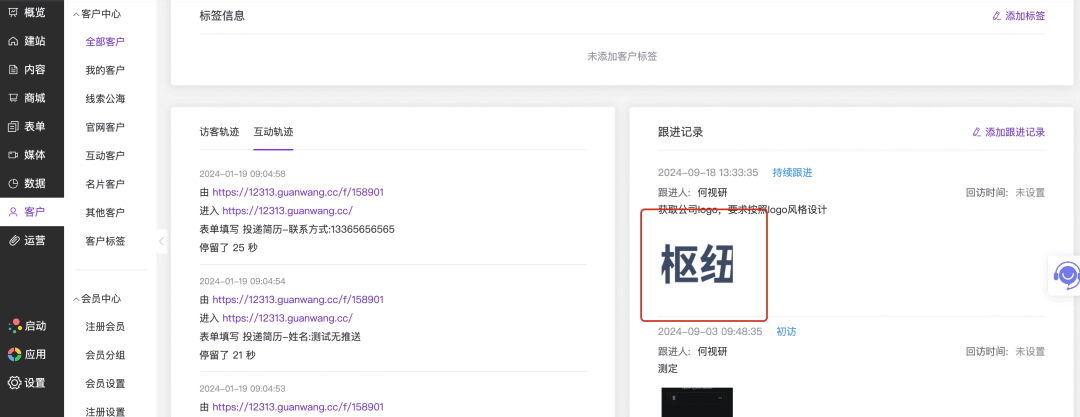
Task: Open 数据 data section
Action: (28, 183)
